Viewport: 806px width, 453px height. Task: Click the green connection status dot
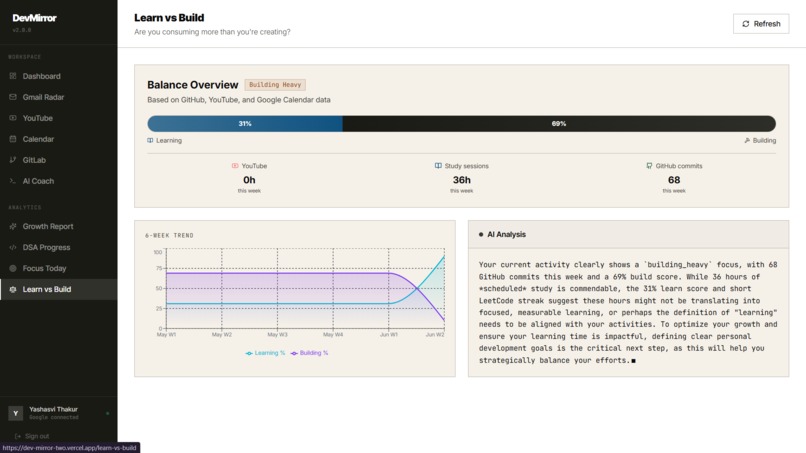[107, 413]
